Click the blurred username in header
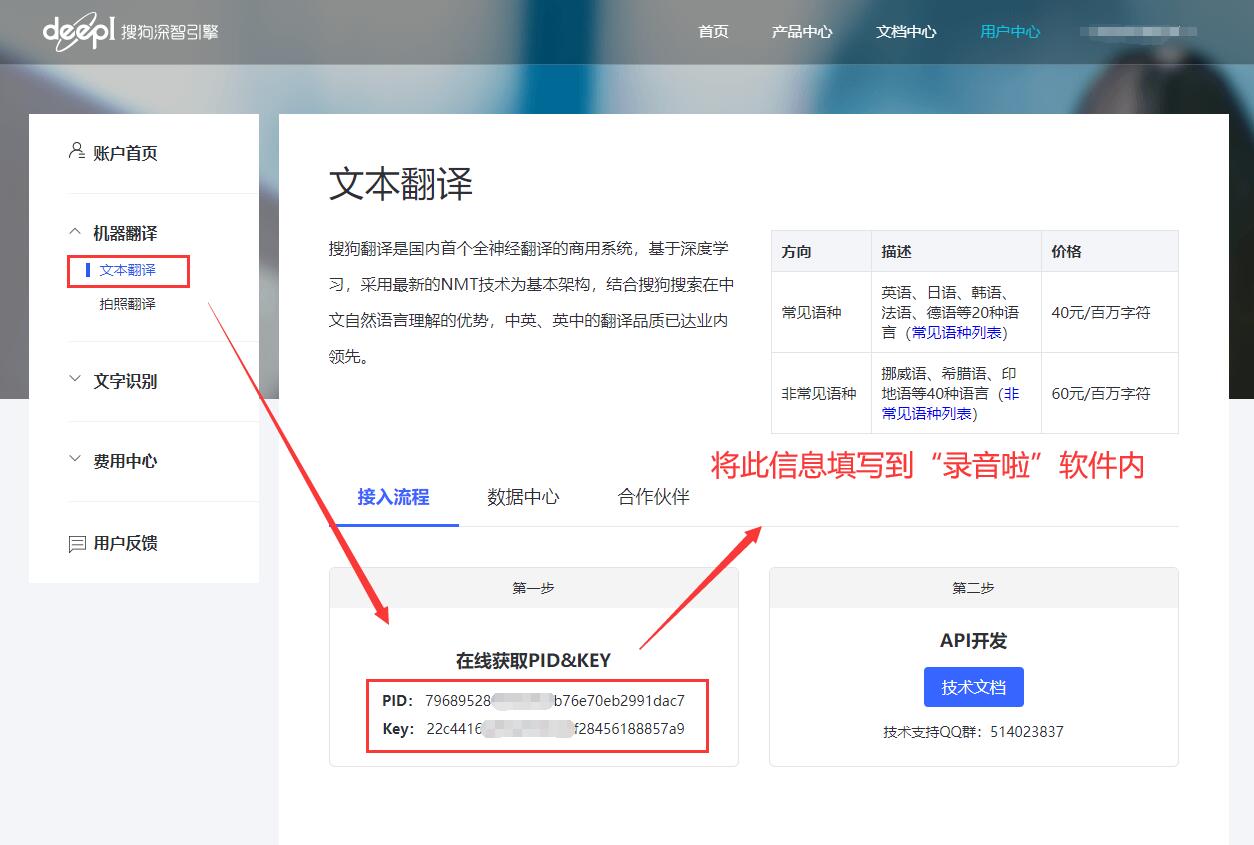The width and height of the screenshot is (1254, 845). pyautogui.click(x=1138, y=32)
